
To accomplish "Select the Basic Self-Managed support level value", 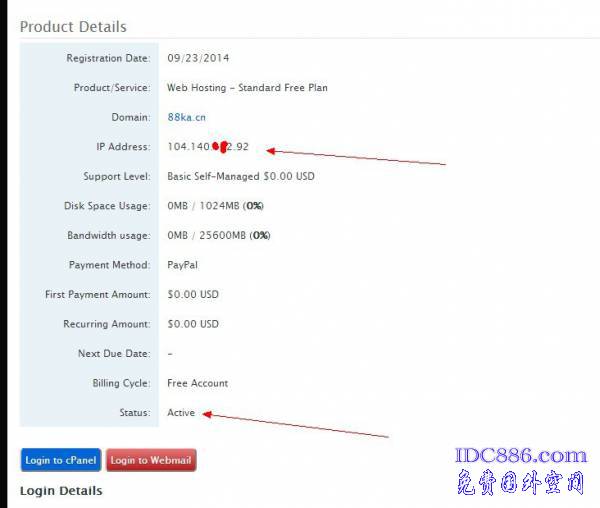I will coord(241,176).
